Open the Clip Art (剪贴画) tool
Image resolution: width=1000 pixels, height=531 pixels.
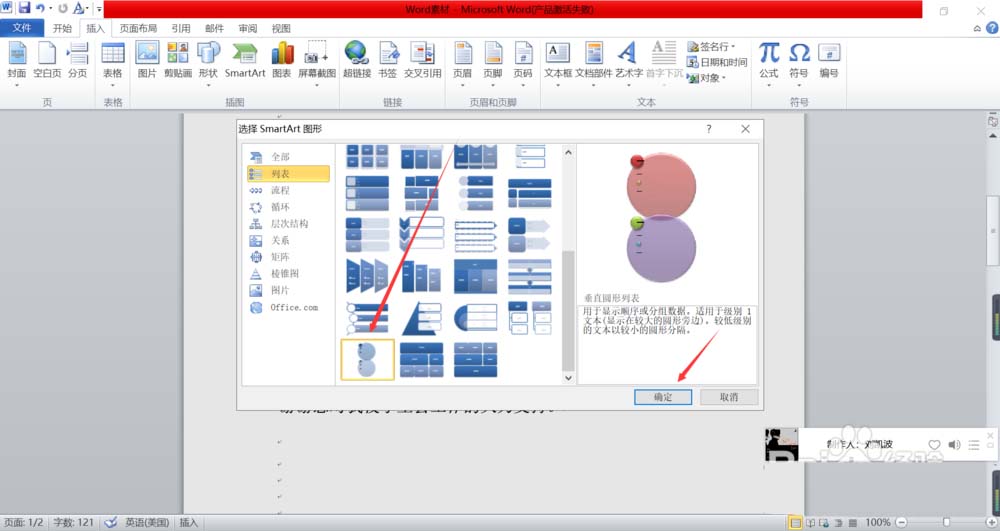tap(178, 61)
